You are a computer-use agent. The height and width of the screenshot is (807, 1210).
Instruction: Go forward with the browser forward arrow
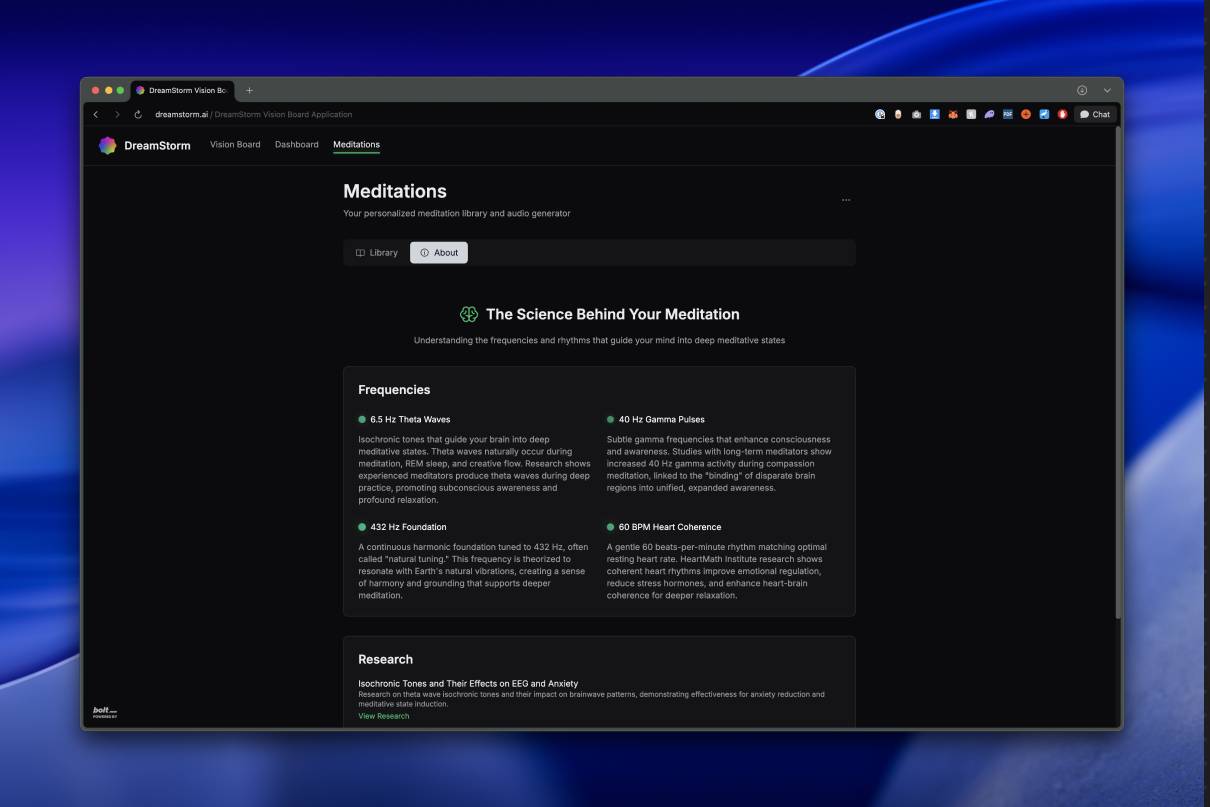(117, 114)
